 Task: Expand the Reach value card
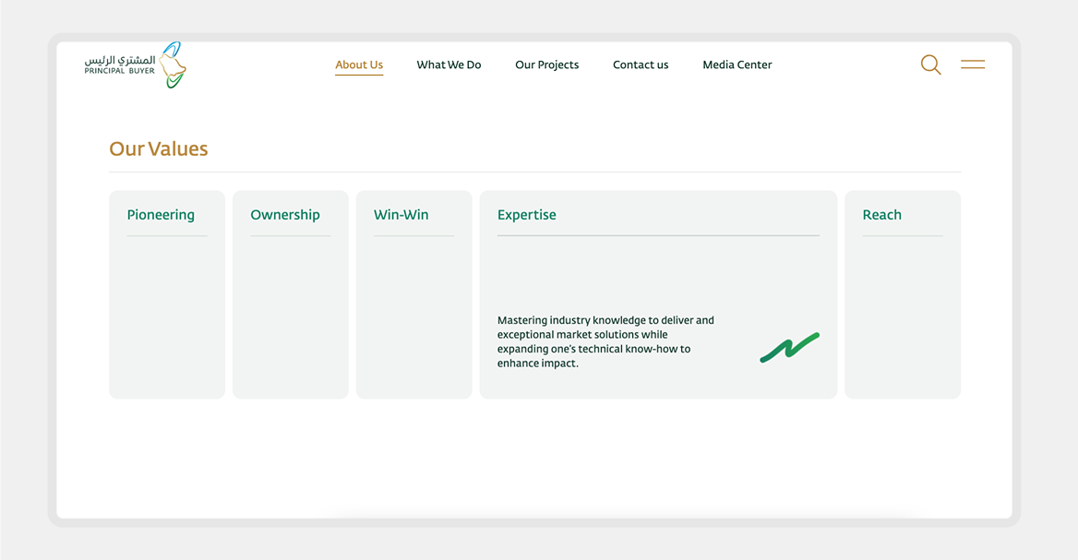click(x=902, y=294)
